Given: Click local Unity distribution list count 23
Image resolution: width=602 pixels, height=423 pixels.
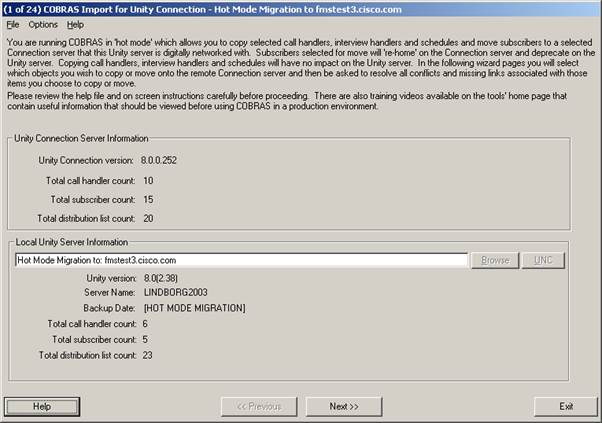Looking at the screenshot, I should [147, 355].
